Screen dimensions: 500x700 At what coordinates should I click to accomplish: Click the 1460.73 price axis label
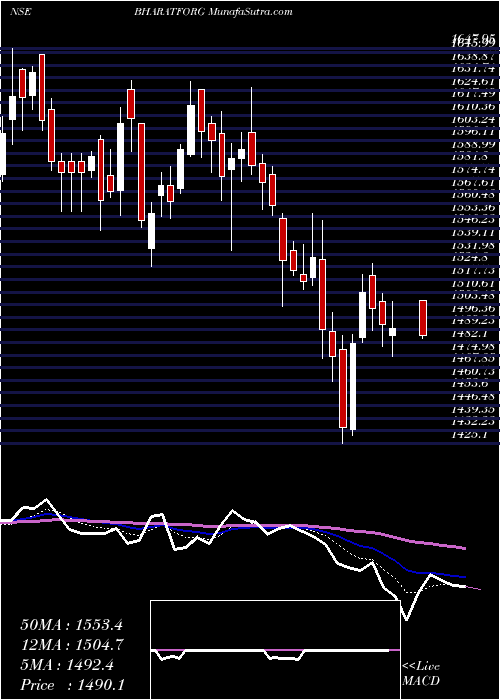[473, 372]
